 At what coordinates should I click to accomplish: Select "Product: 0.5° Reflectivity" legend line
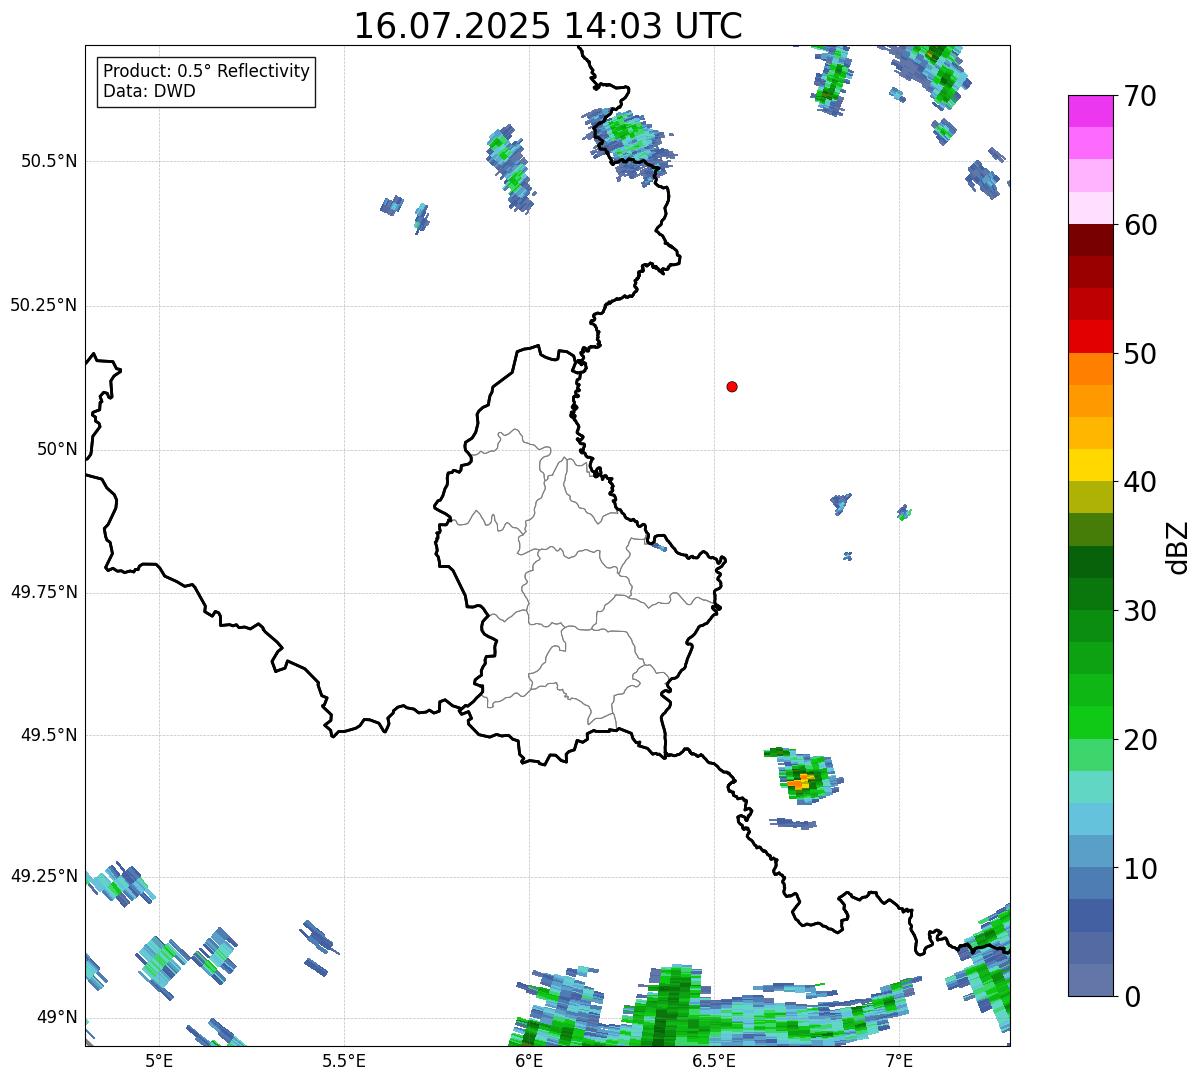pyautogui.click(x=206, y=72)
